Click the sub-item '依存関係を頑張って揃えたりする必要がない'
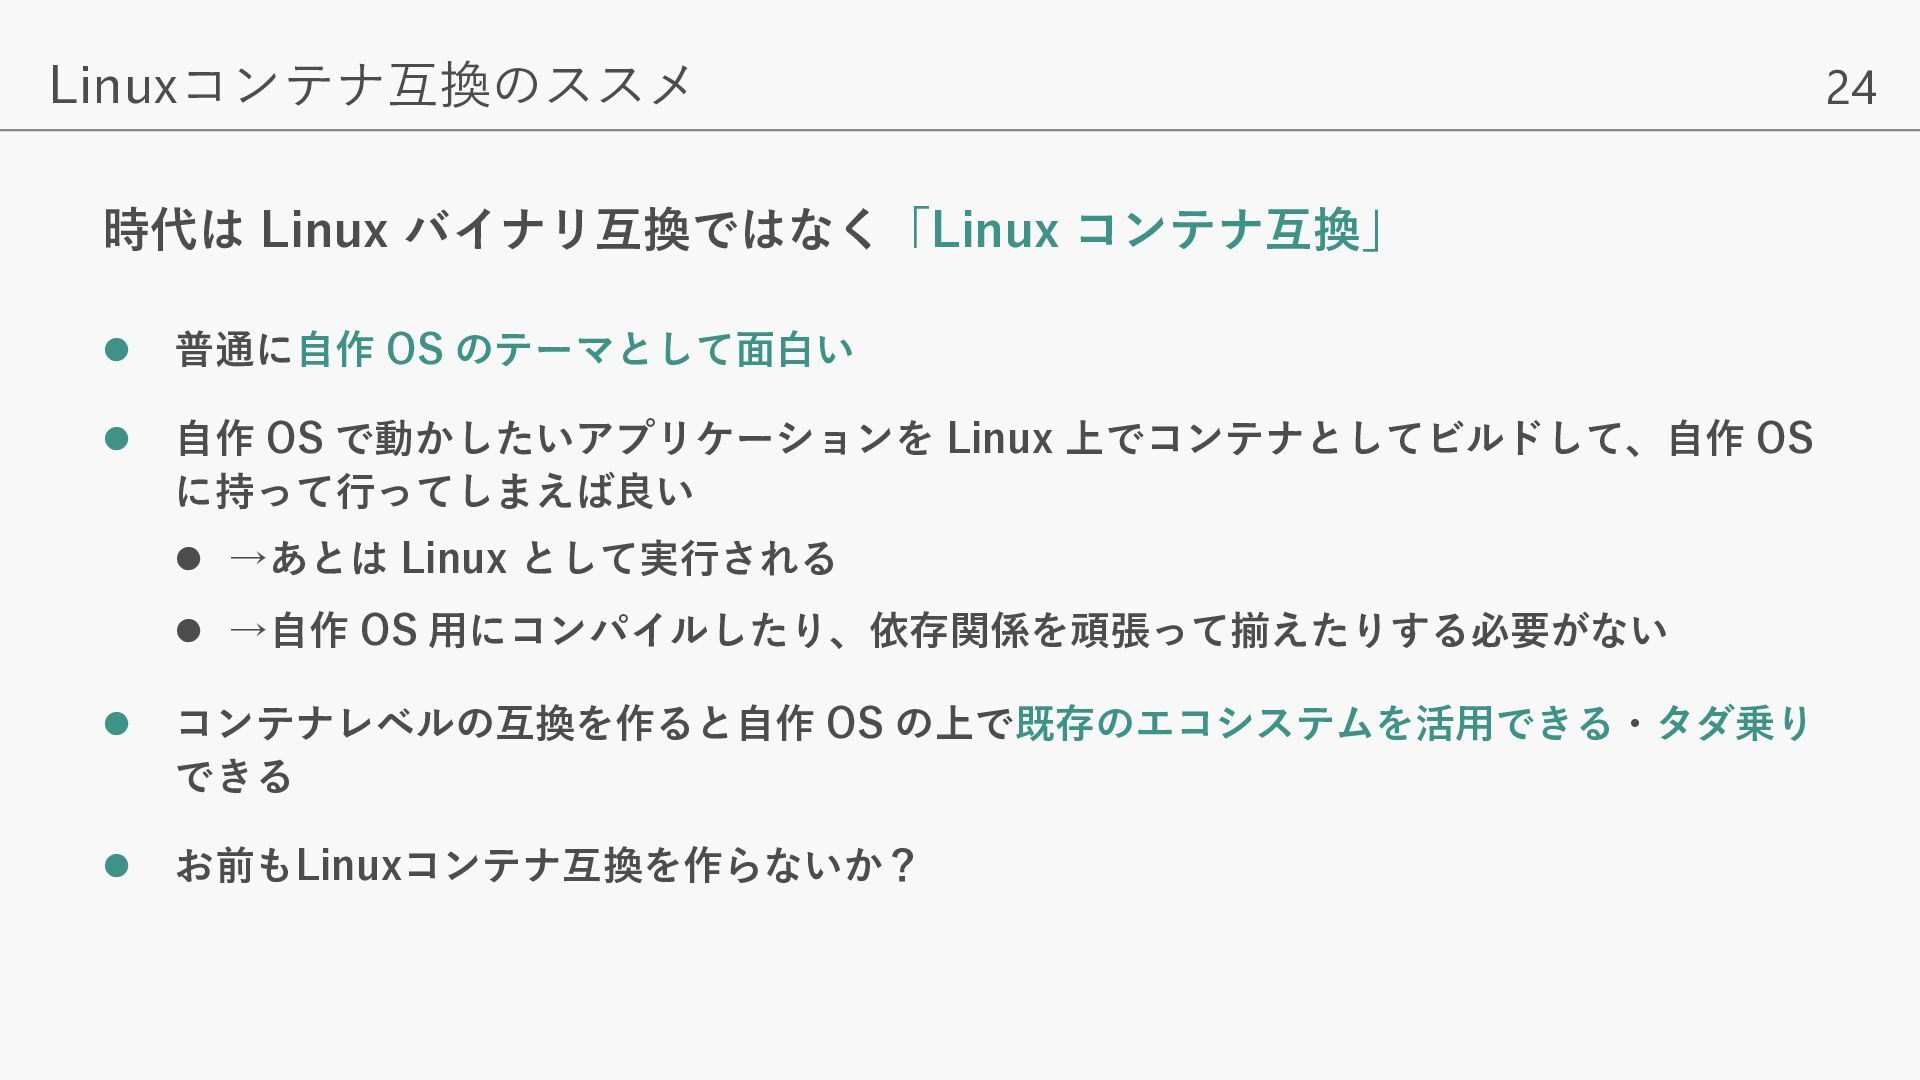The height and width of the screenshot is (1080, 1920). pos(1269,630)
